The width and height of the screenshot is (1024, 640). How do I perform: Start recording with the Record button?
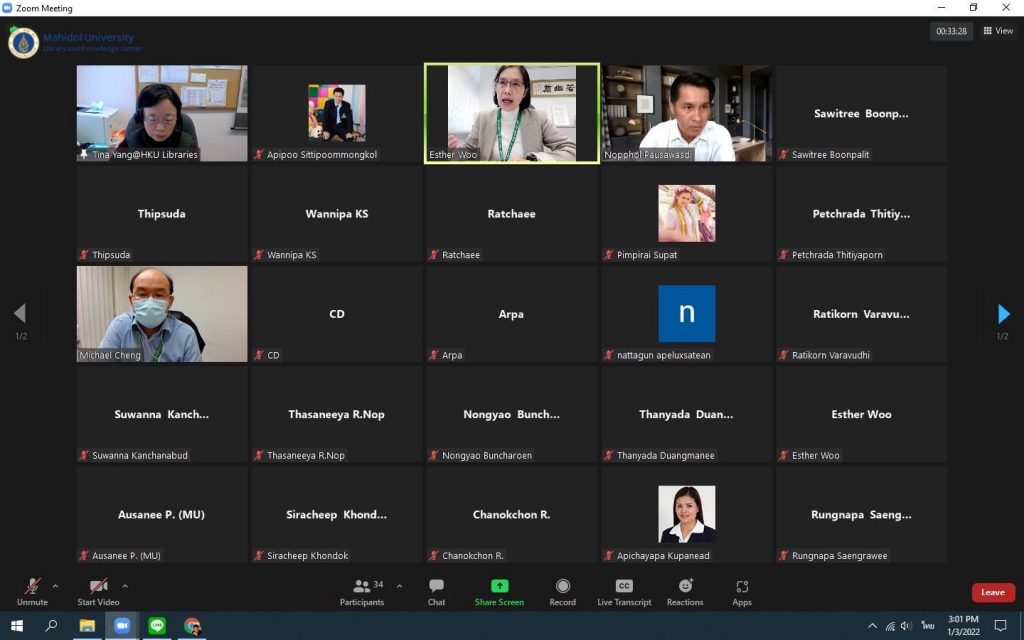pyautogui.click(x=562, y=591)
